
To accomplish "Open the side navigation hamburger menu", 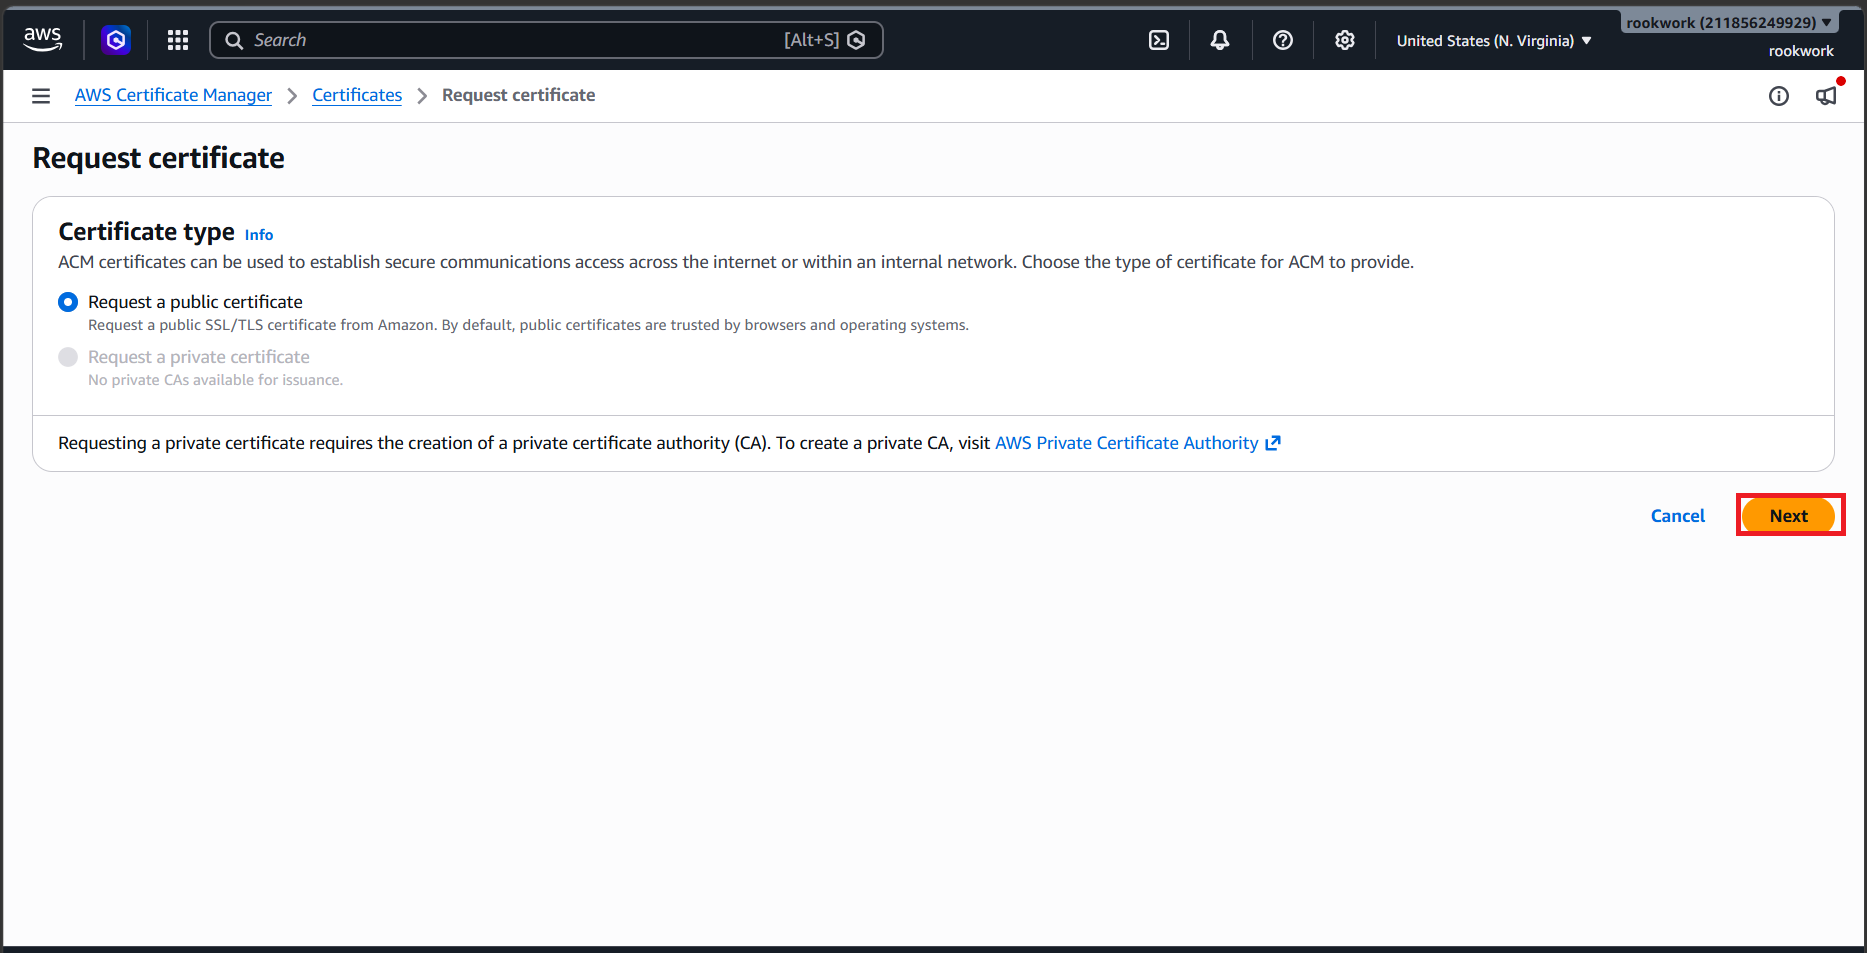I will (41, 96).
